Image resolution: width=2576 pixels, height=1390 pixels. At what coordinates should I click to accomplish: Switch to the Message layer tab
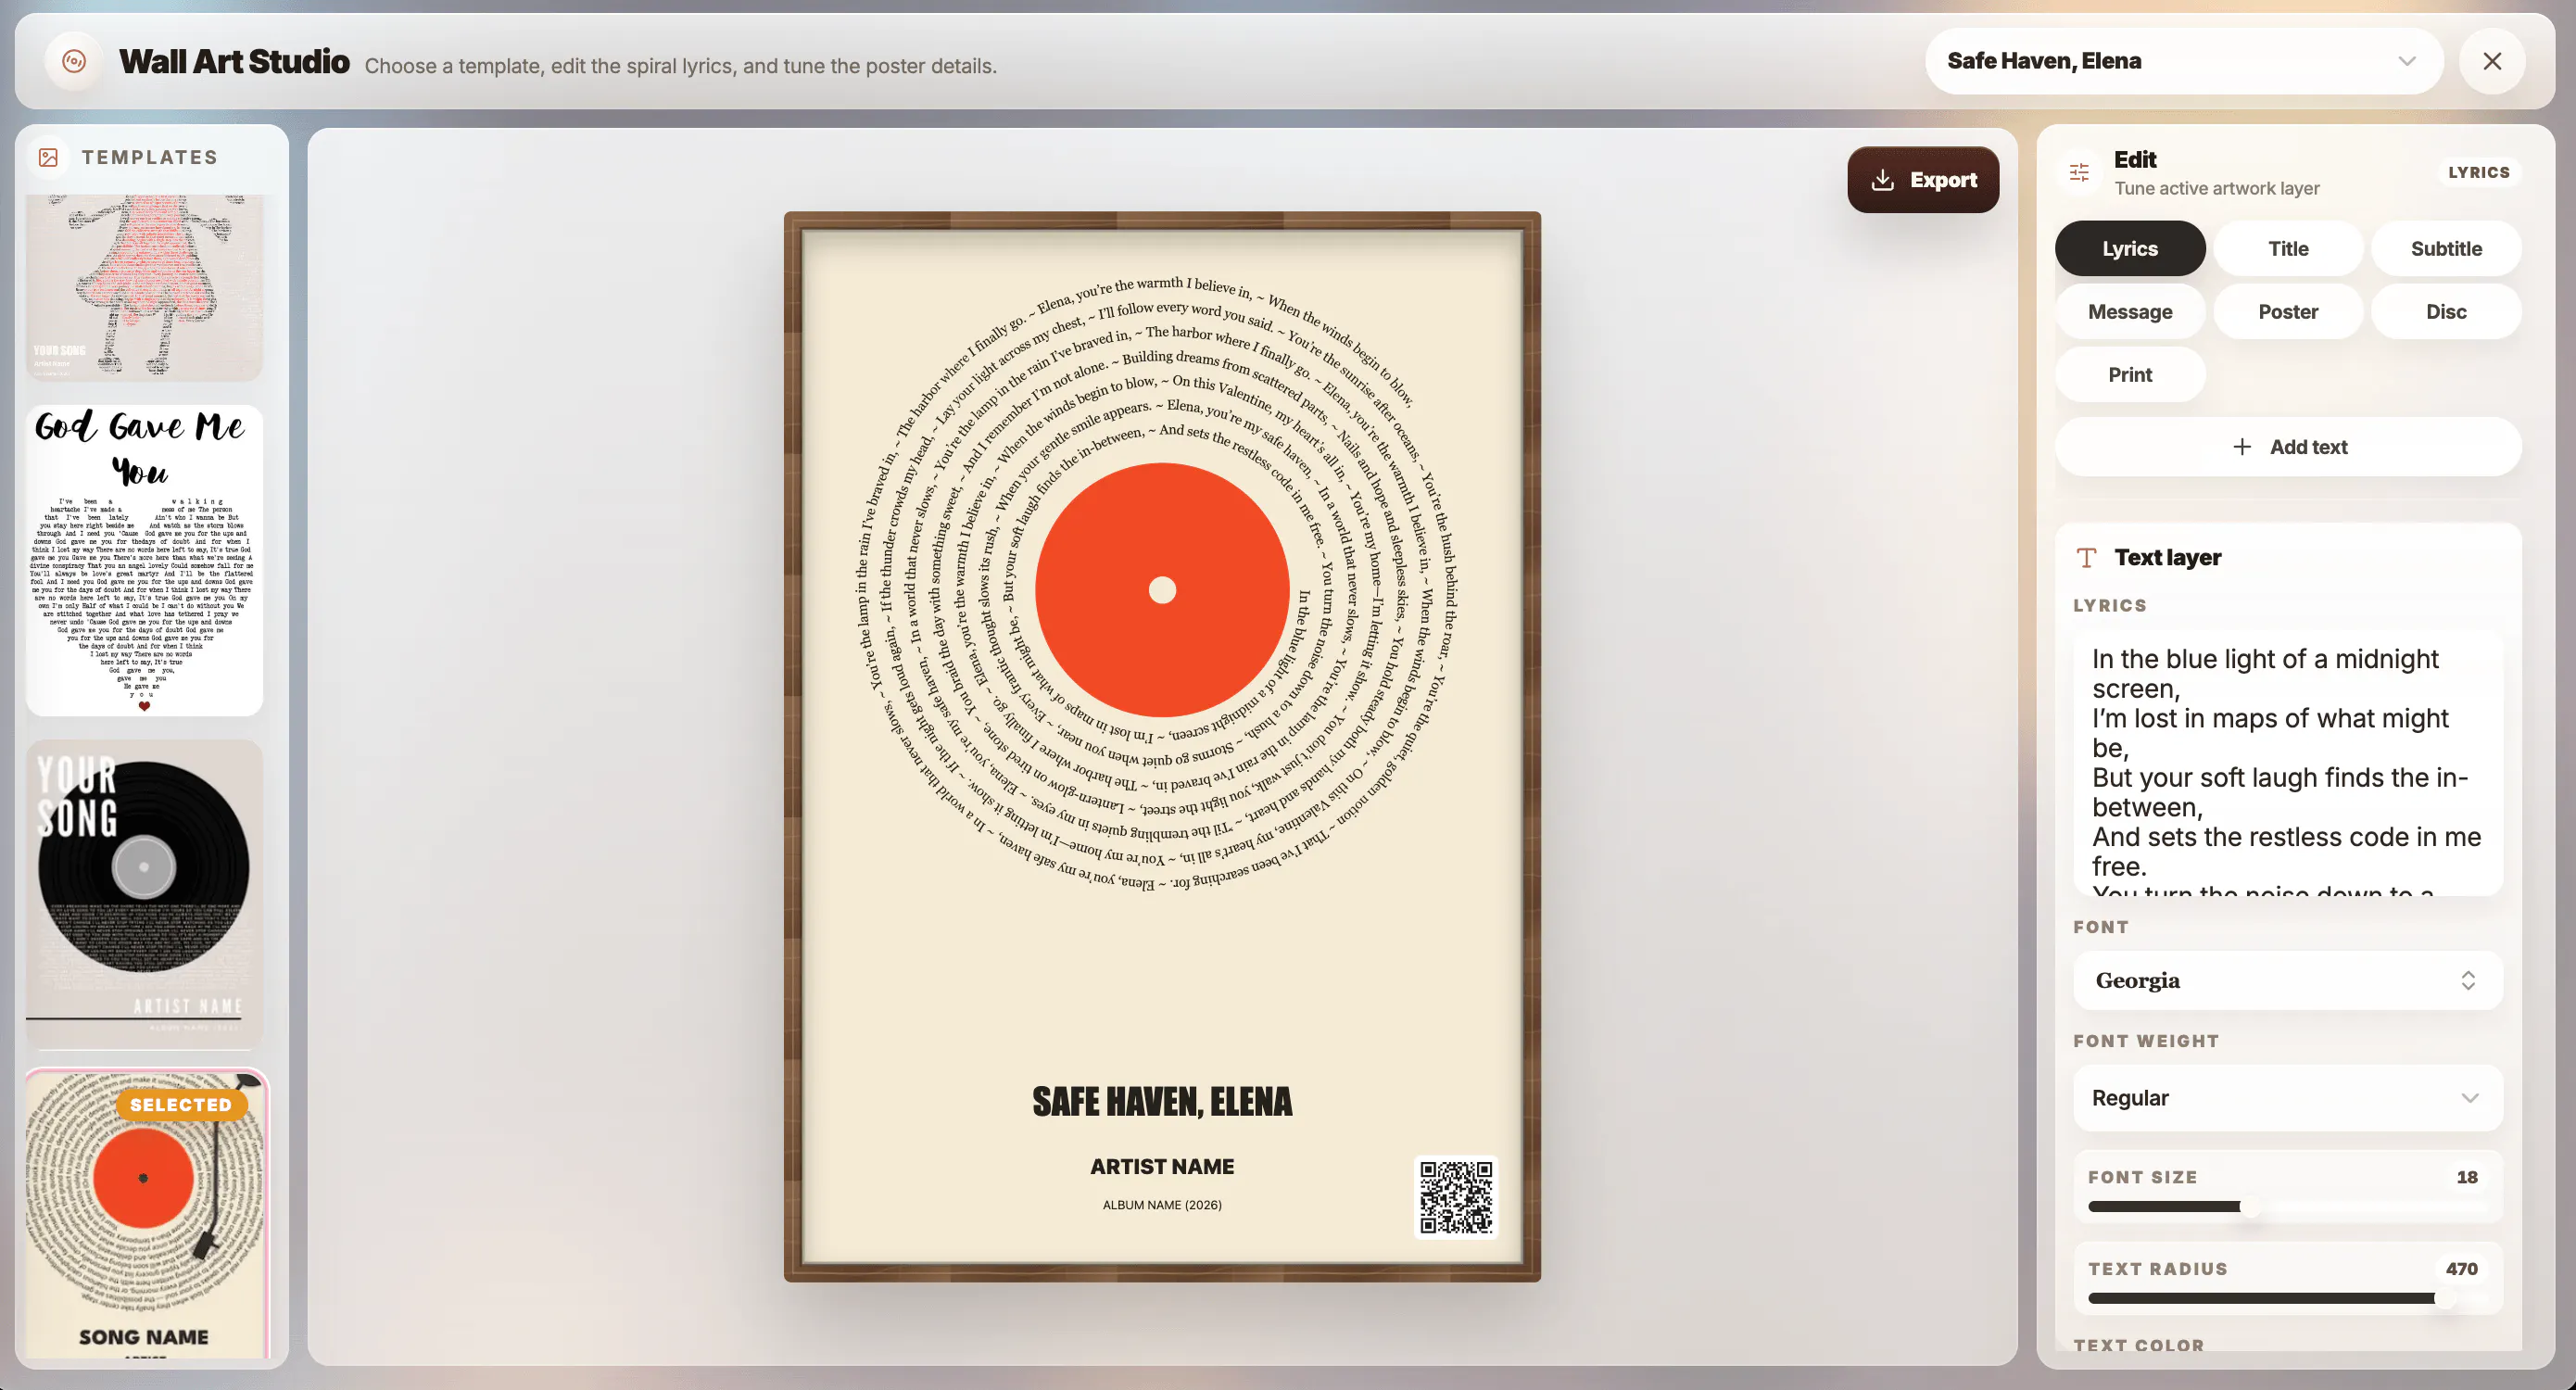click(x=2130, y=311)
